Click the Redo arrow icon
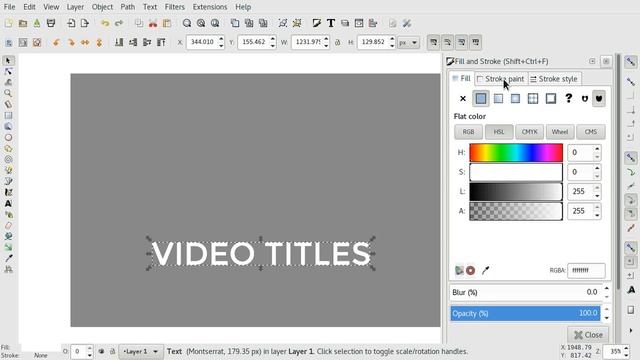Screen dimensions: 640x360 tap(119, 23)
